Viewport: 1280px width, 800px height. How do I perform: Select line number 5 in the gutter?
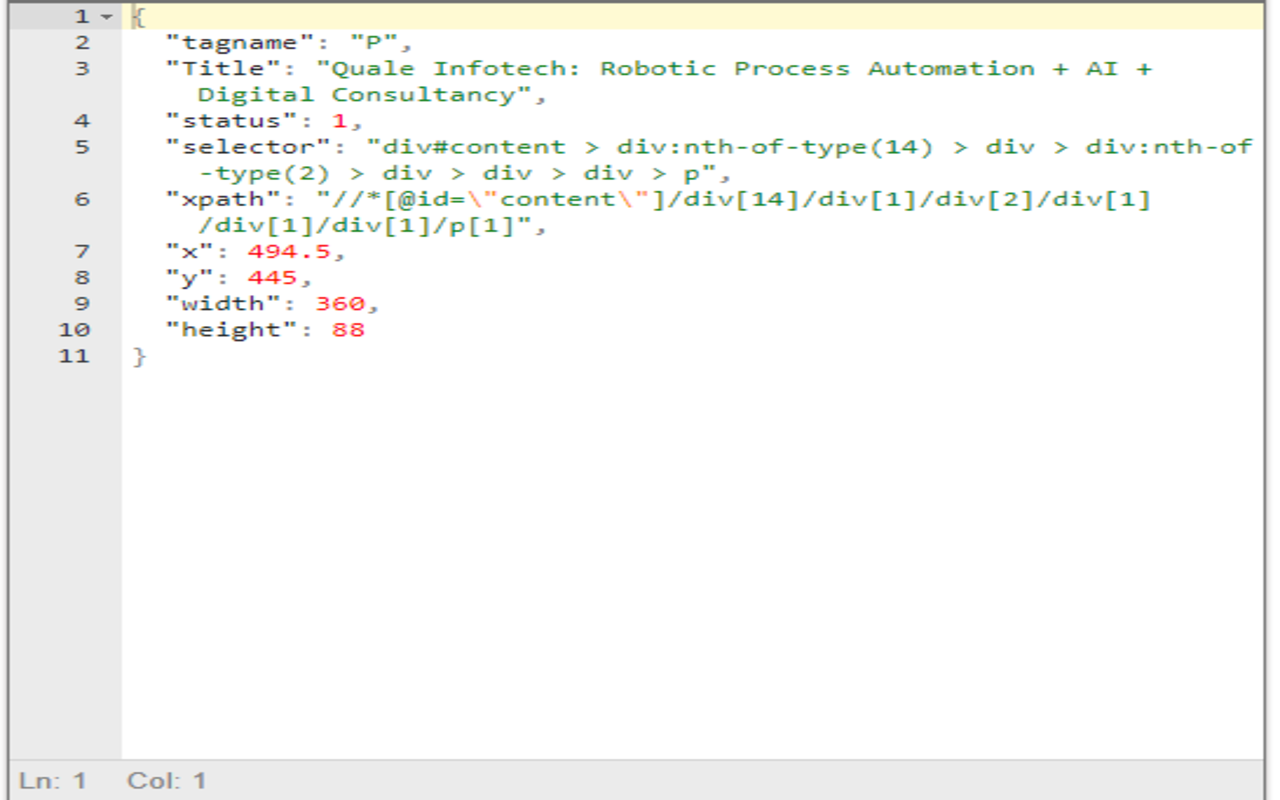pos(81,147)
